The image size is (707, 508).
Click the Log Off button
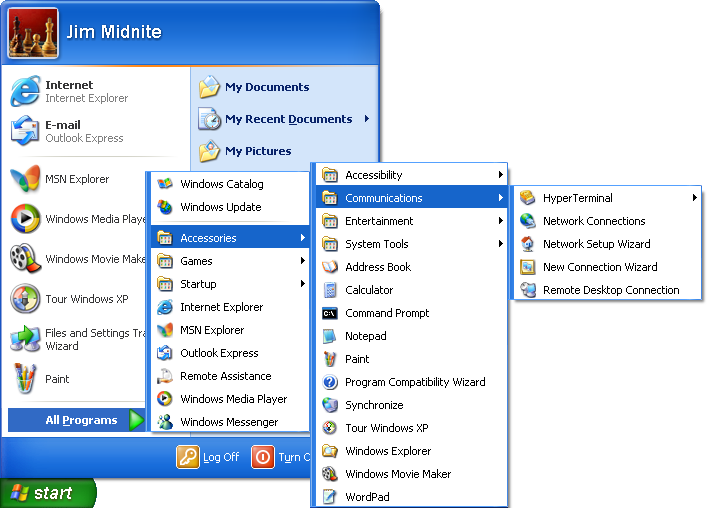click(x=208, y=458)
